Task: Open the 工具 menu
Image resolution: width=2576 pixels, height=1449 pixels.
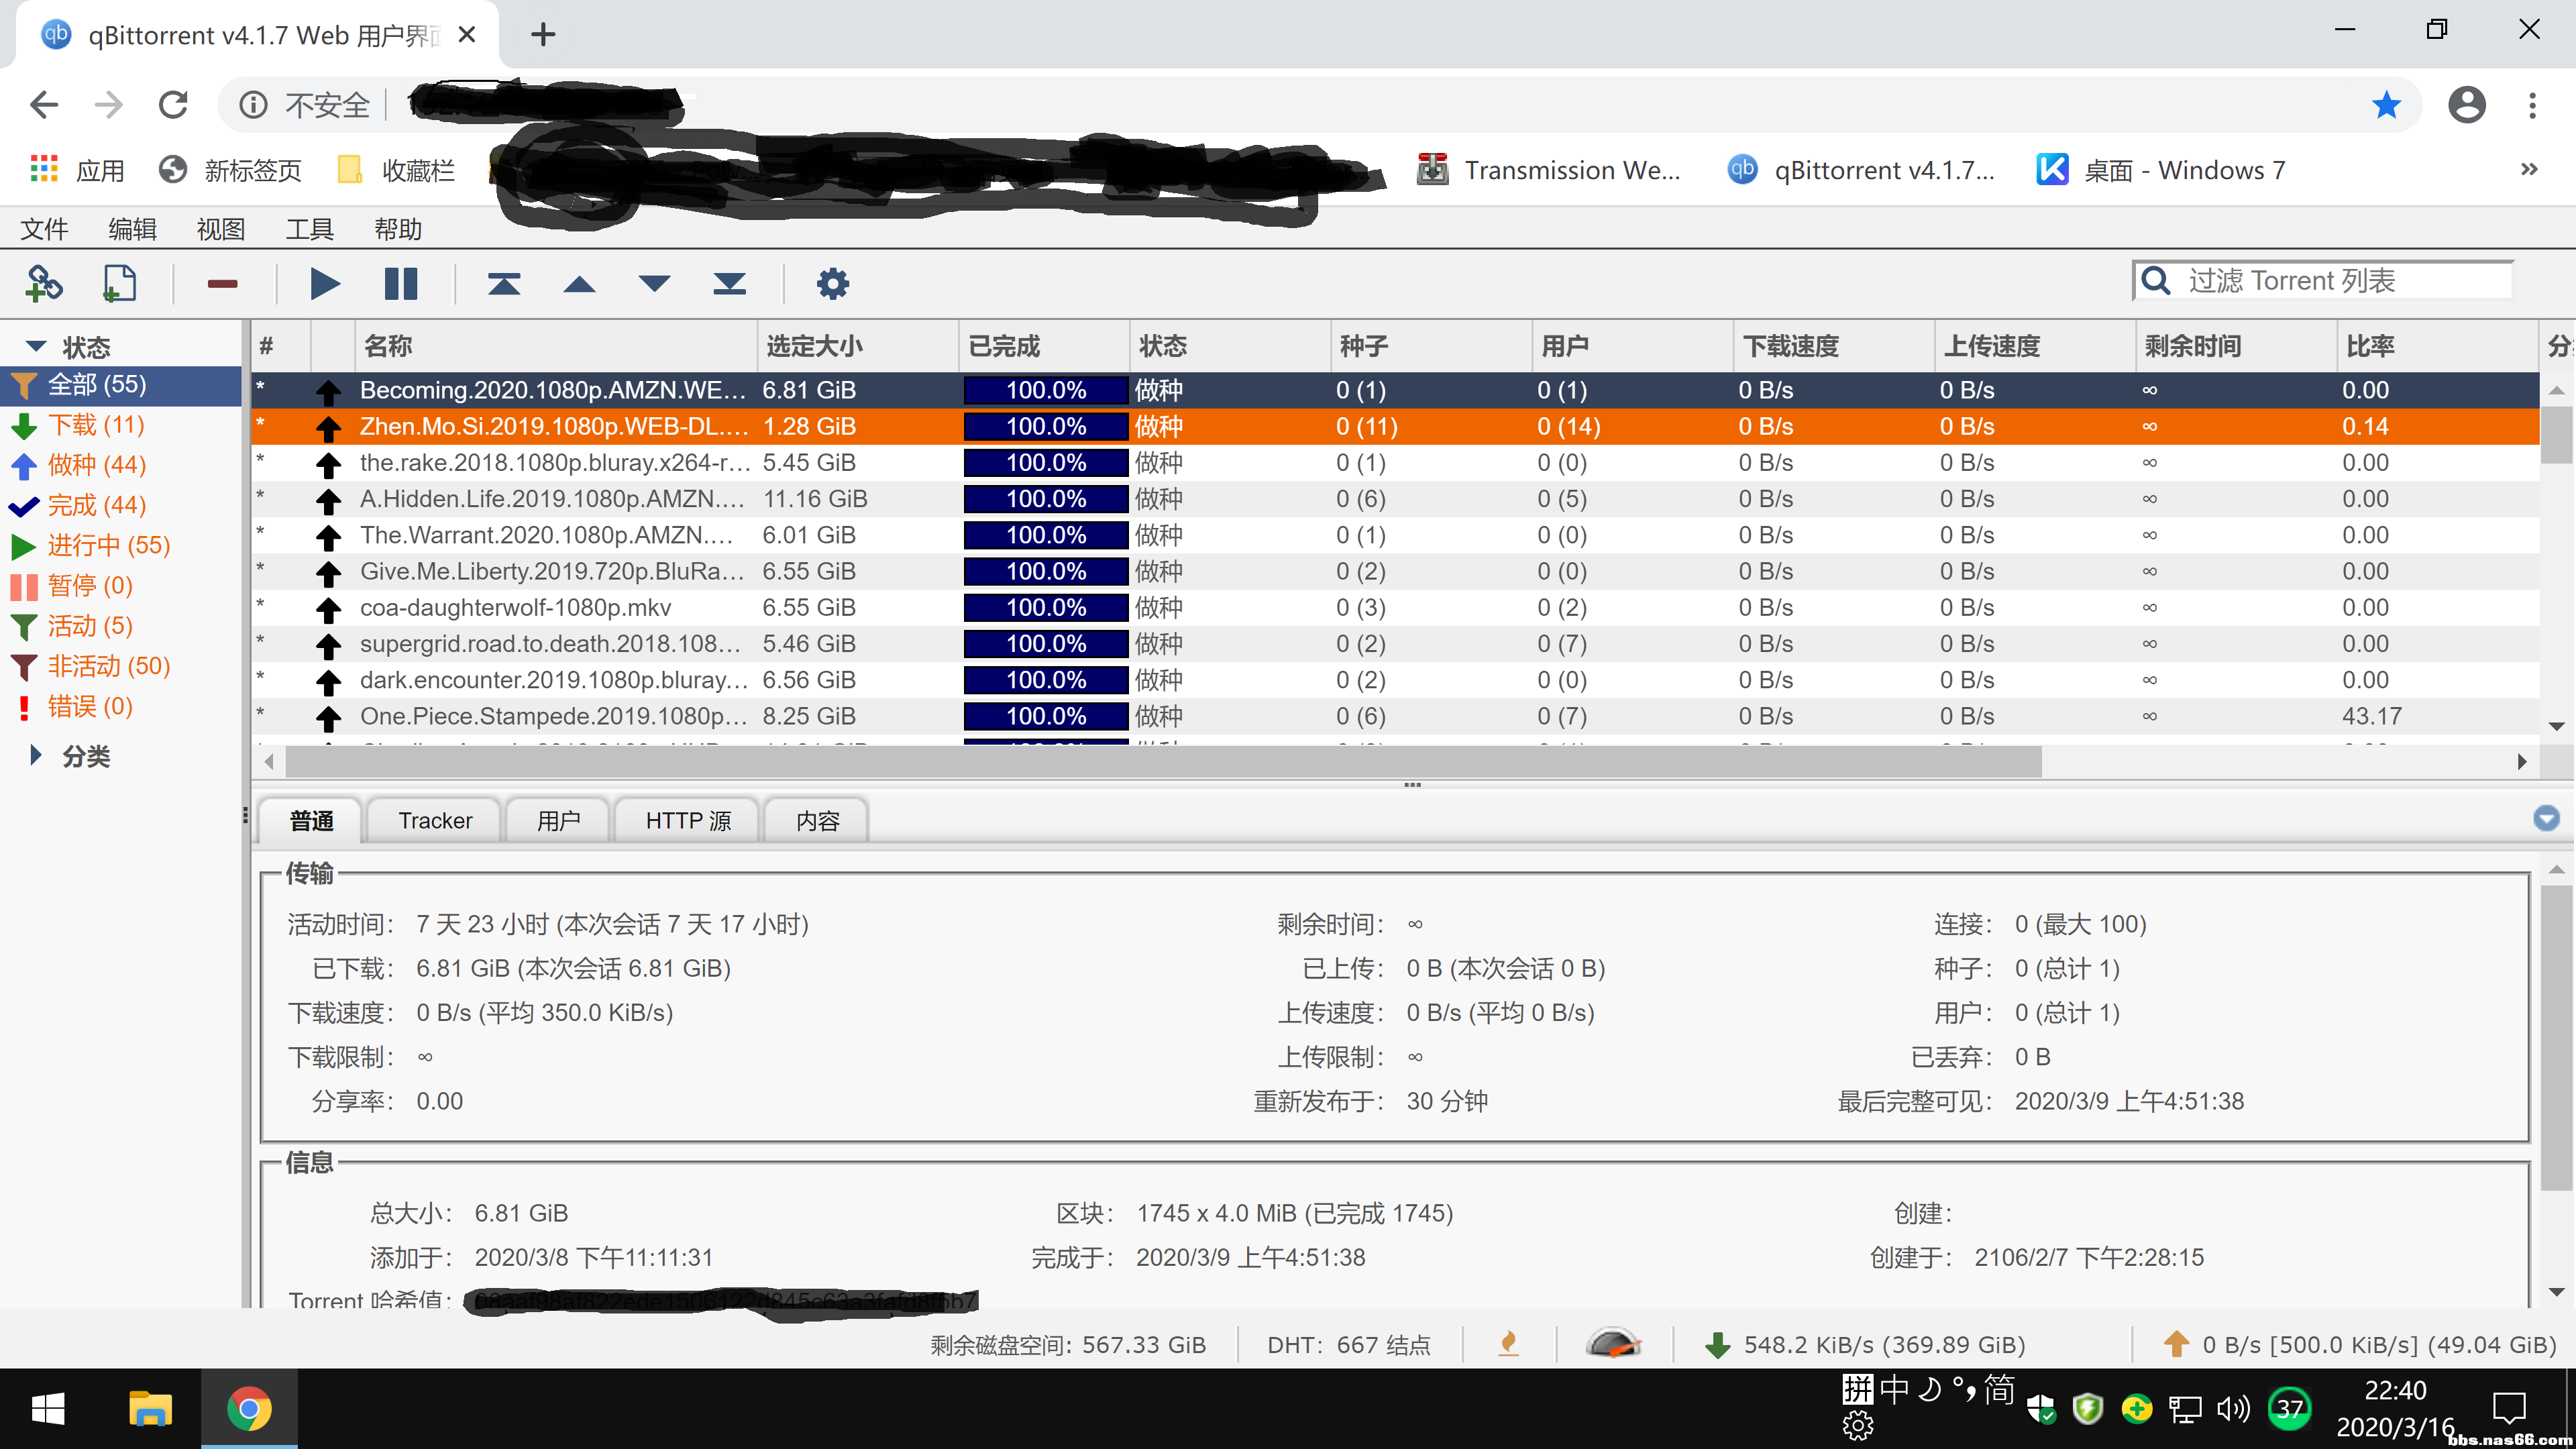Action: [x=309, y=229]
